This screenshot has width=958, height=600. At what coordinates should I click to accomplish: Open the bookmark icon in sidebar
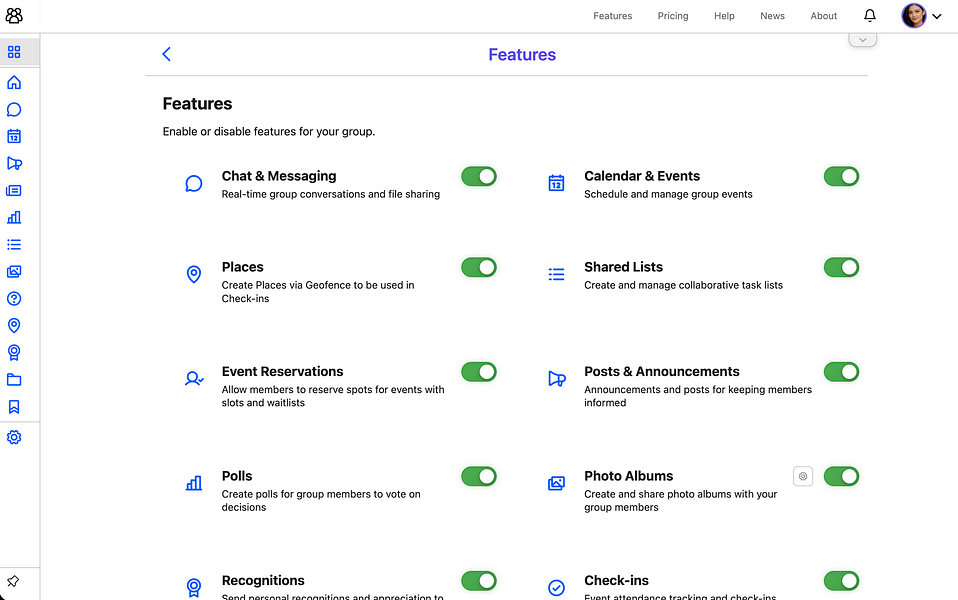click(14, 407)
